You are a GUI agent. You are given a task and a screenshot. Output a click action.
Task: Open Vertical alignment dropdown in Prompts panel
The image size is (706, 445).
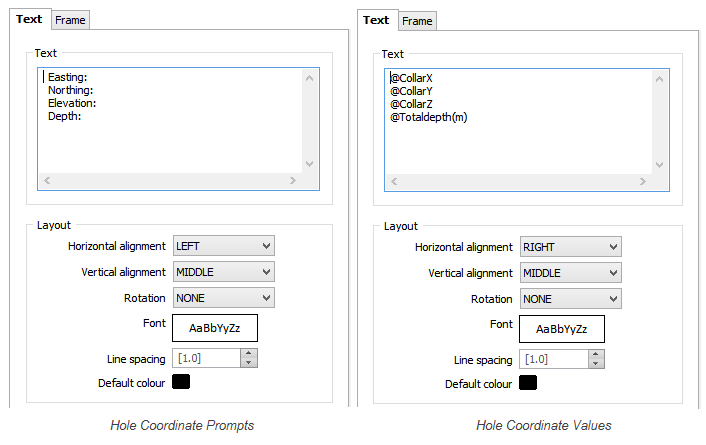coord(224,272)
